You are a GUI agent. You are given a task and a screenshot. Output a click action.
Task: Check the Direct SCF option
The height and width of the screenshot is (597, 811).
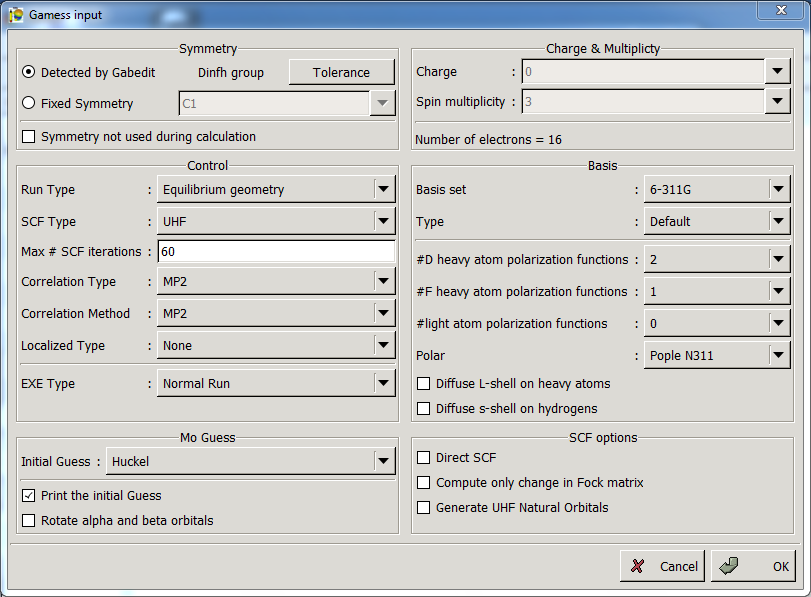[424, 457]
